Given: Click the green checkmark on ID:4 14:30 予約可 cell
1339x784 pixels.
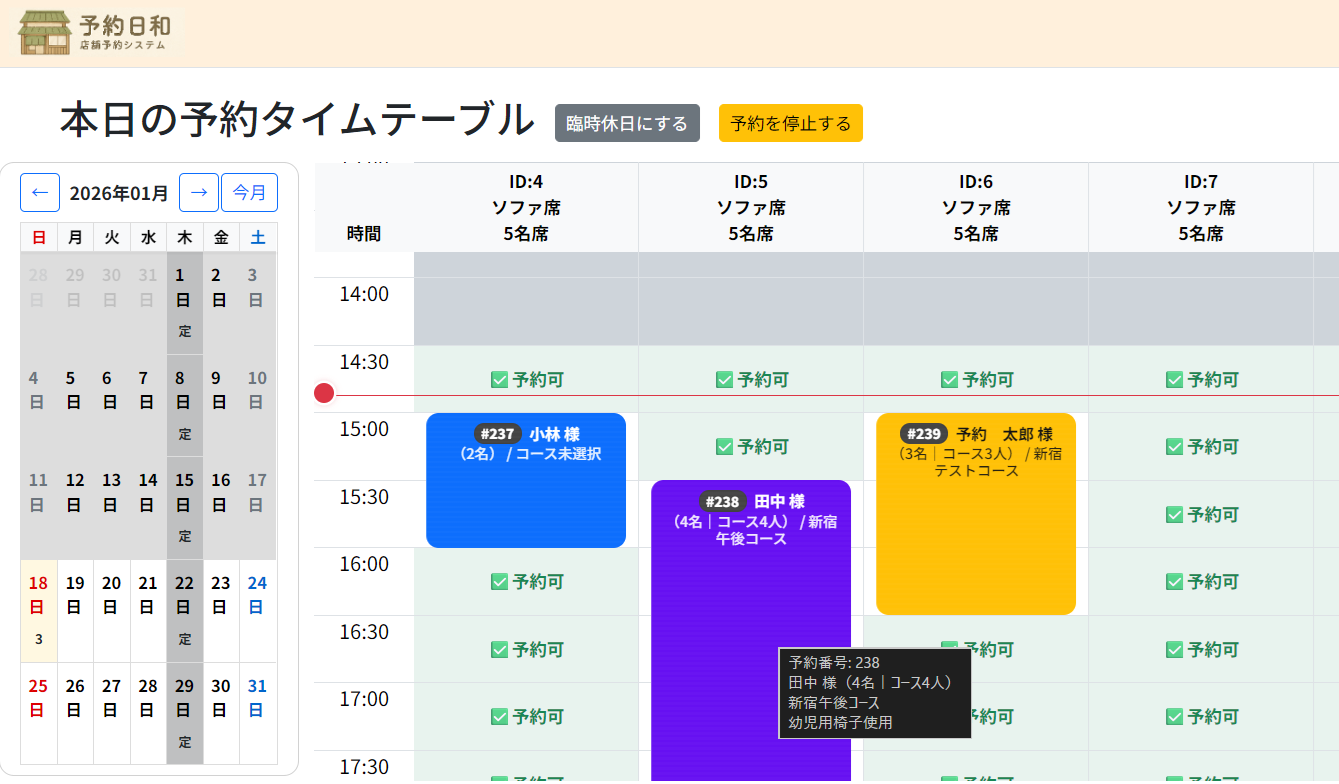Looking at the screenshot, I should (x=498, y=379).
